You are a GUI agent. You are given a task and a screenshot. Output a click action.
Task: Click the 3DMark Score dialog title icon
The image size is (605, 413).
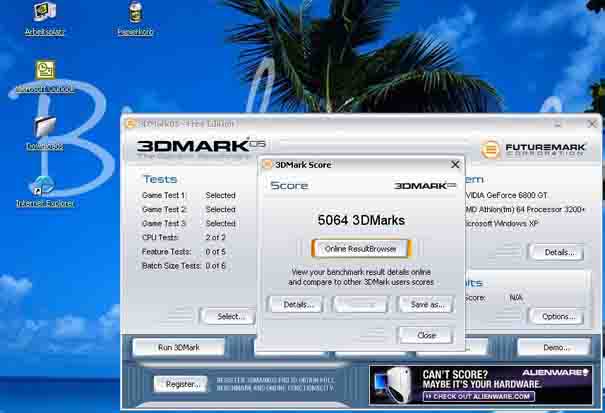pos(267,165)
